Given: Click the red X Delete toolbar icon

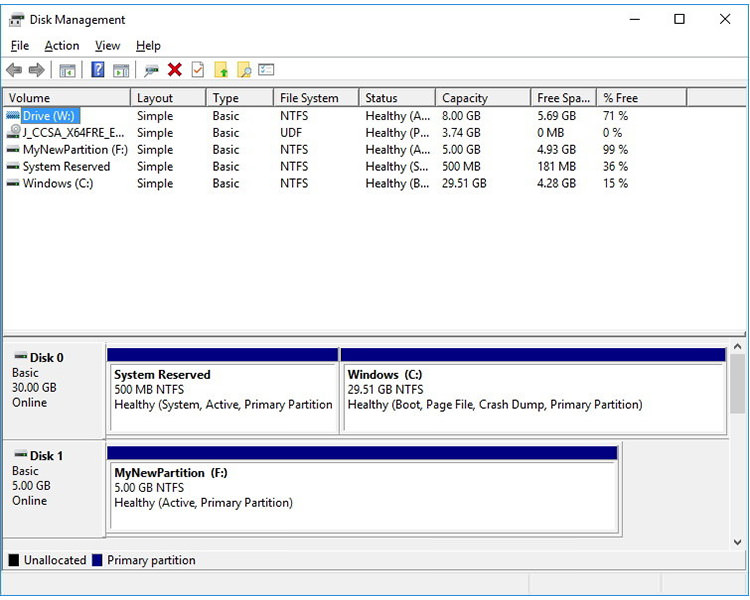Looking at the screenshot, I should [174, 70].
